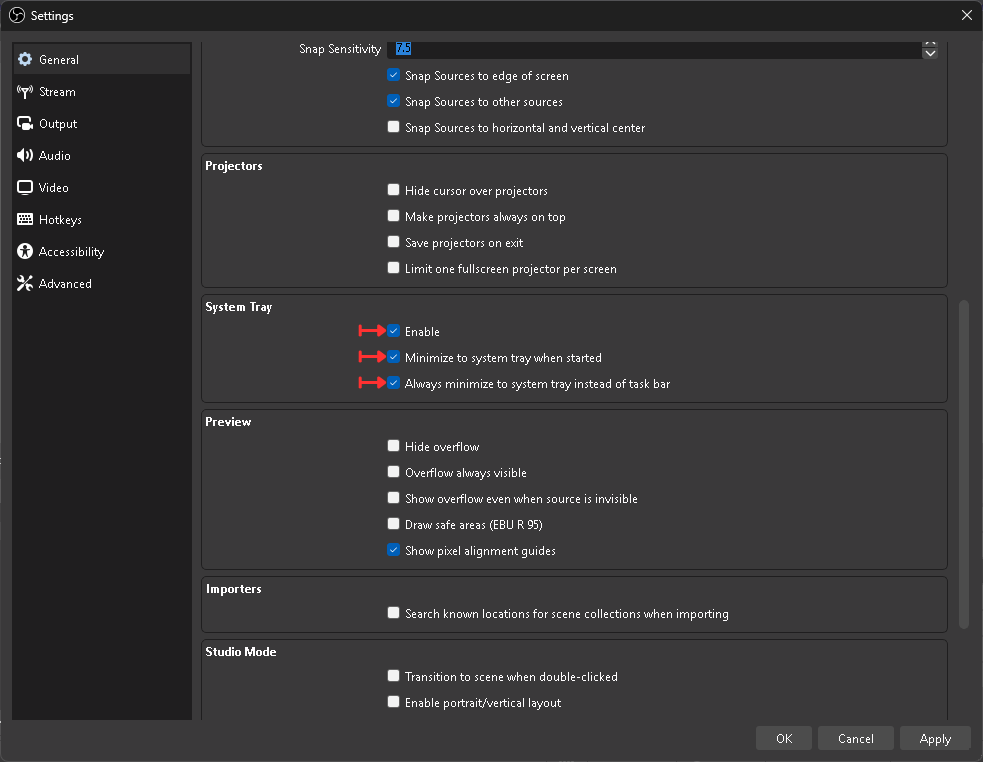Open Advanced settings section
The width and height of the screenshot is (983, 762).
tap(102, 283)
